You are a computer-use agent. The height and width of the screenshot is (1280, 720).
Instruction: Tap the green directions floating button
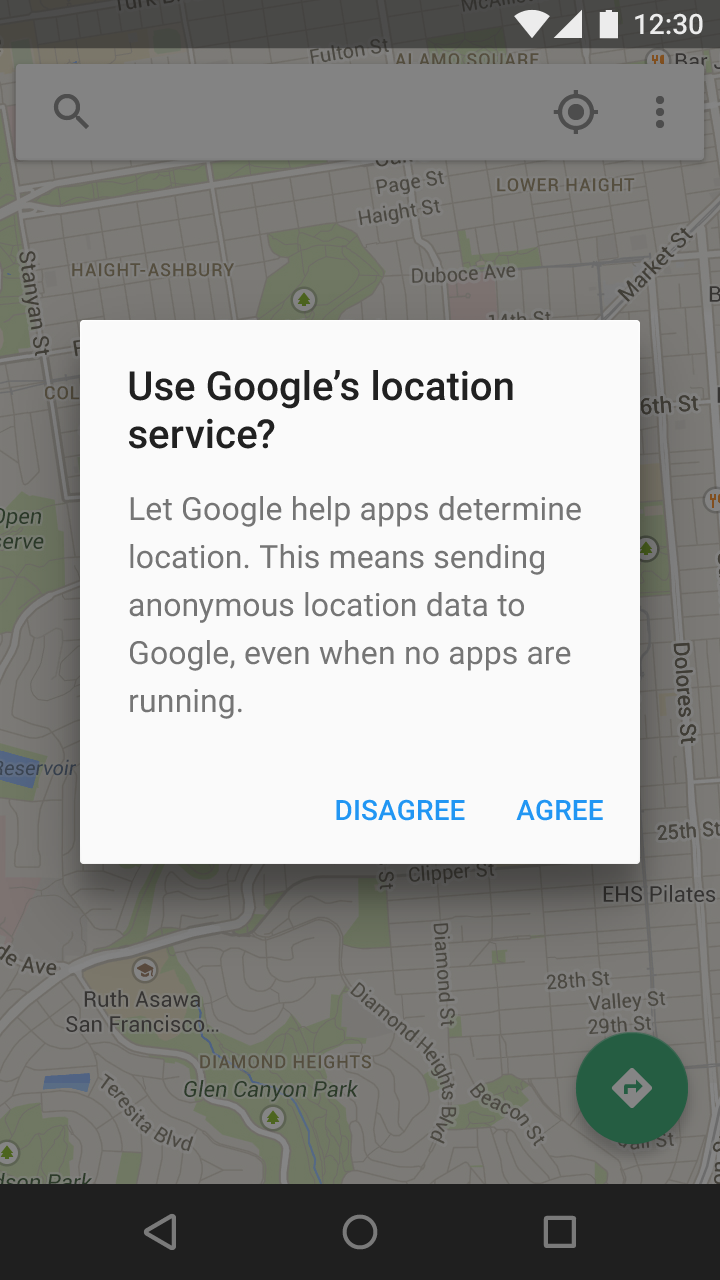tap(632, 1088)
